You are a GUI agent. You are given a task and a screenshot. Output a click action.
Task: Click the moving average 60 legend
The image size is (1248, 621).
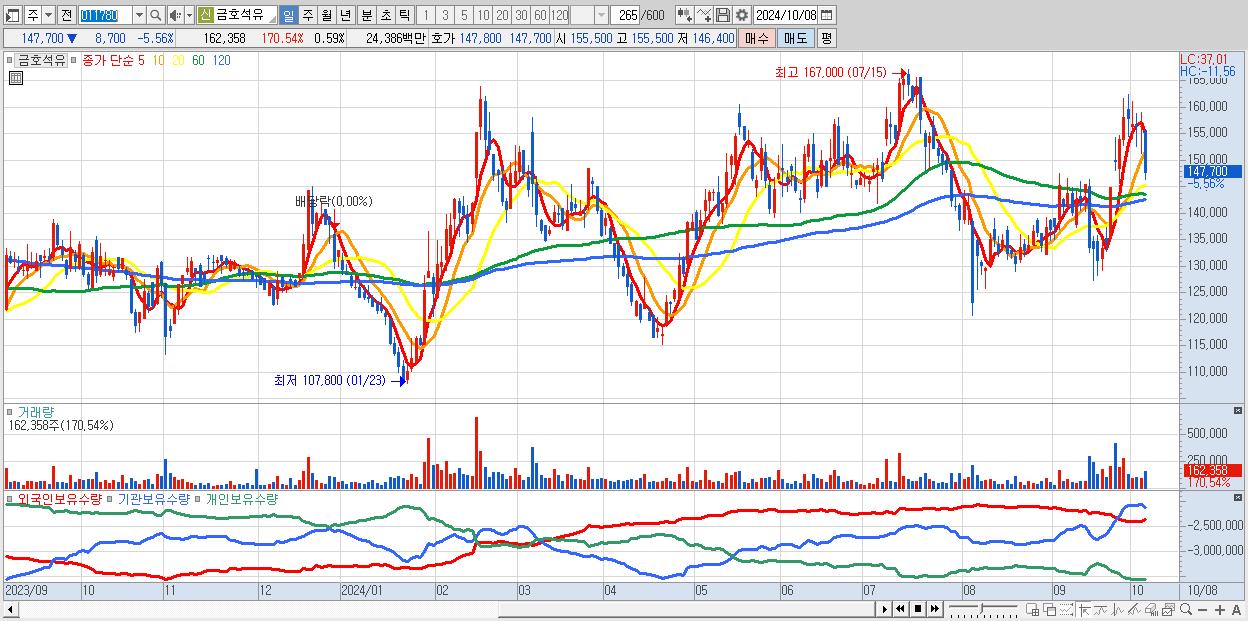(x=198, y=60)
